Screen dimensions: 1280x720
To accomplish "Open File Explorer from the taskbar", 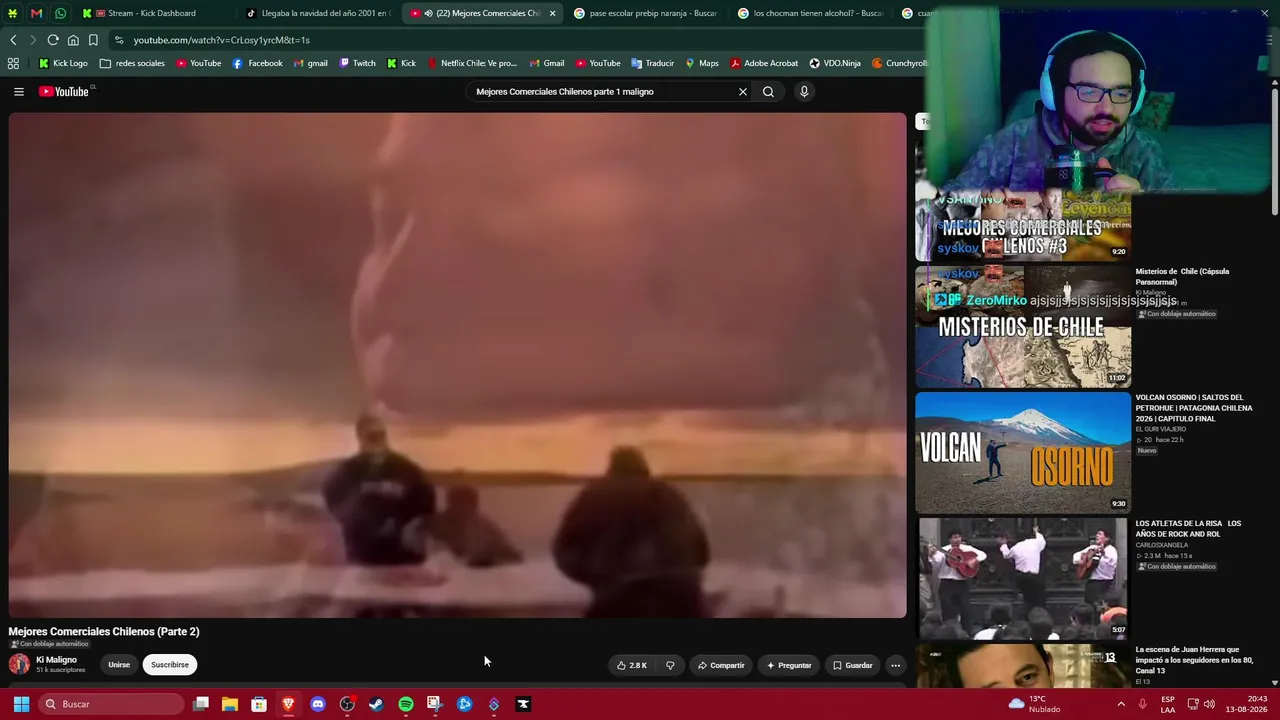I will [230, 704].
